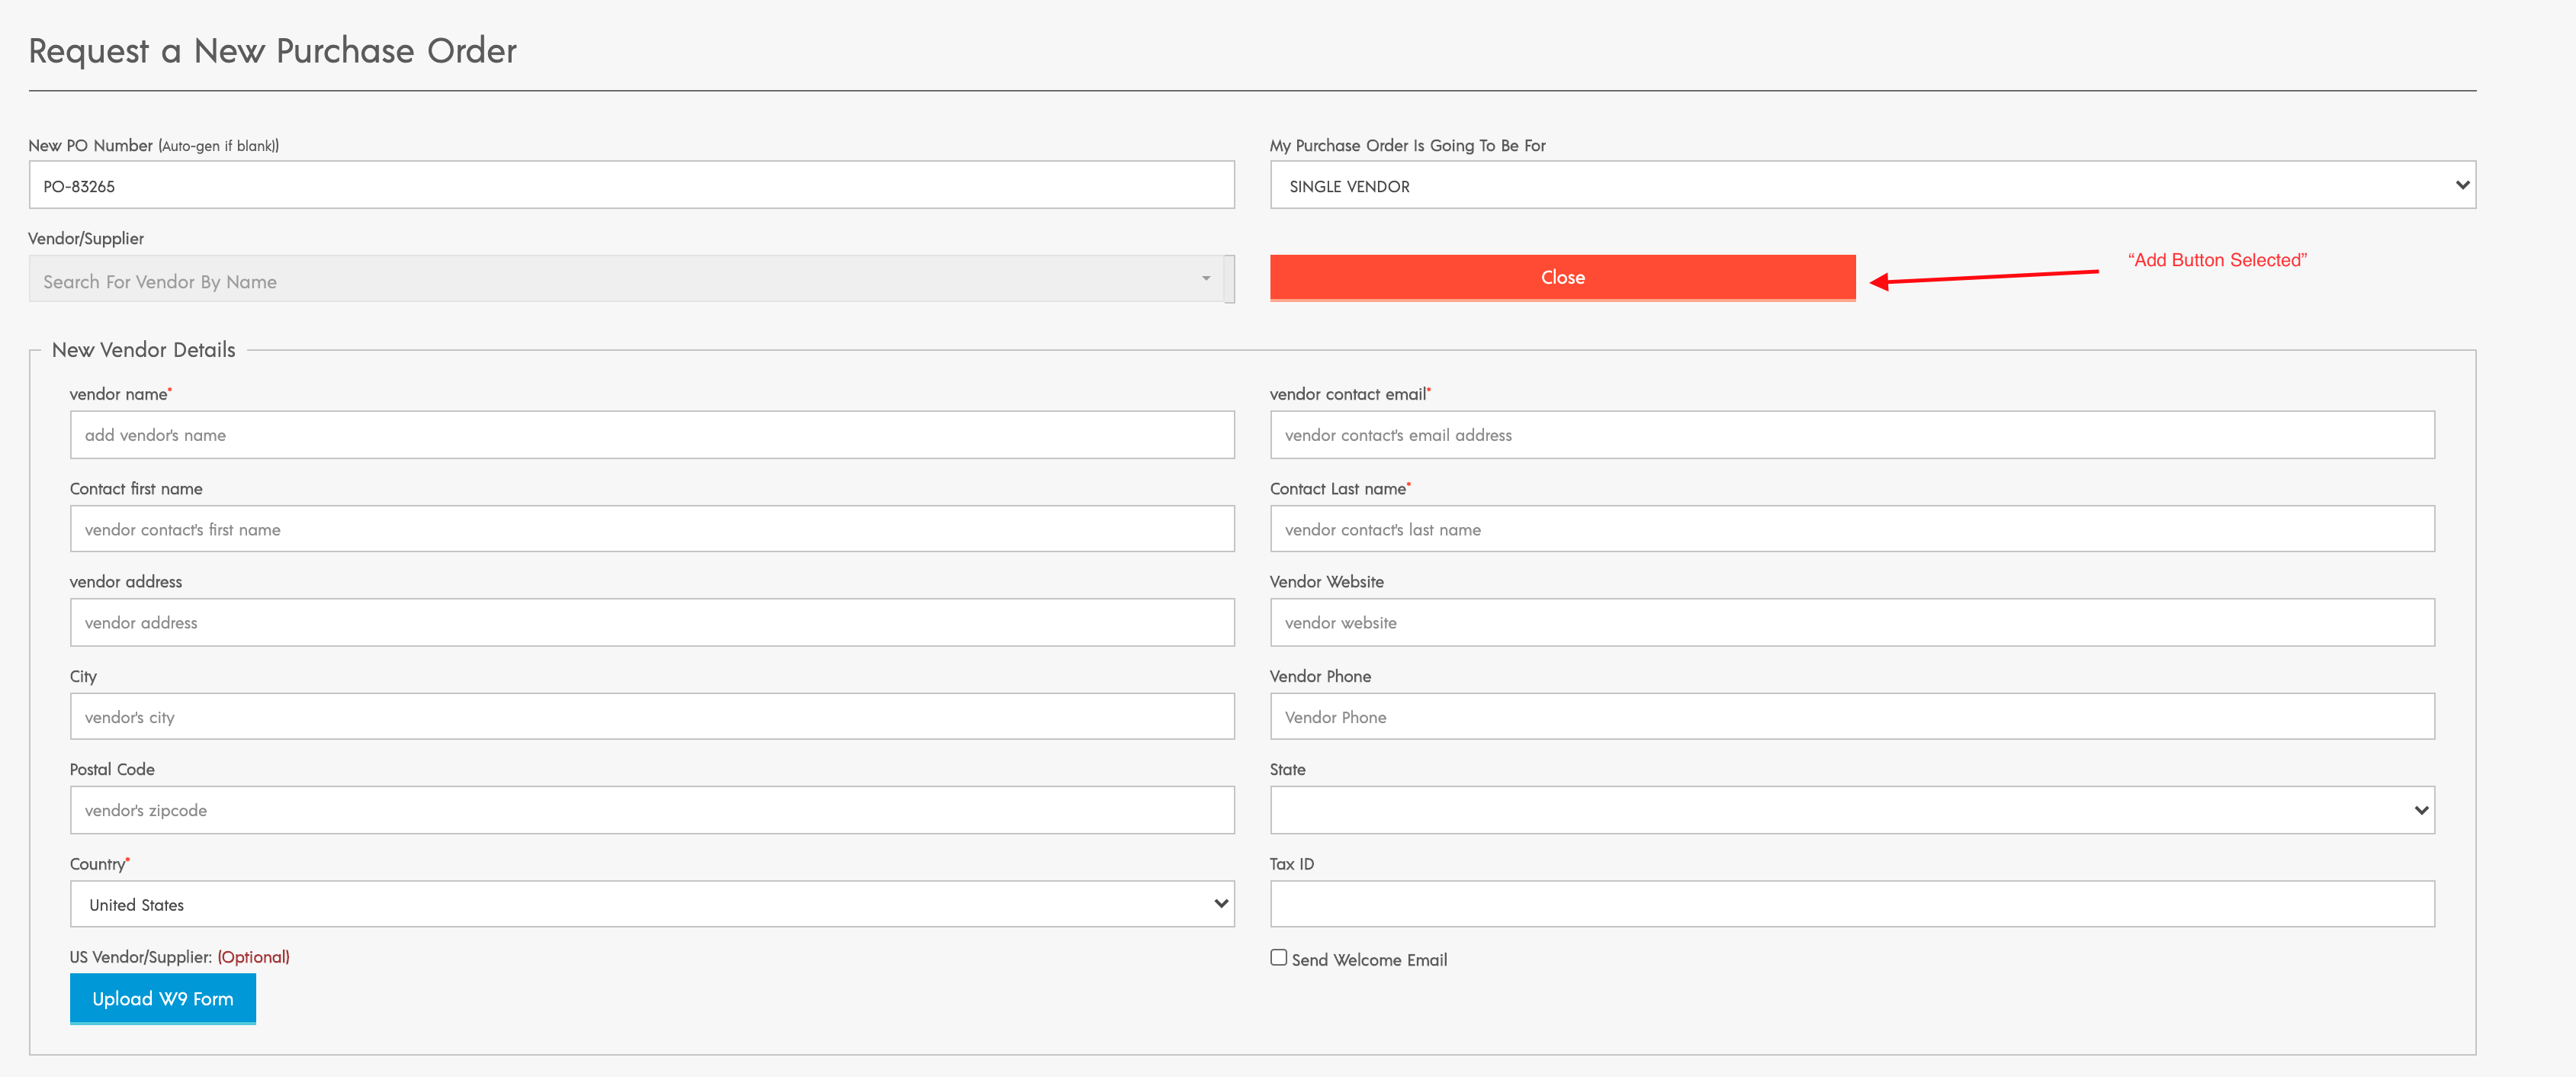Focus the Vendor Website field
Image resolution: width=2576 pixels, height=1077 pixels.
click(1851, 622)
